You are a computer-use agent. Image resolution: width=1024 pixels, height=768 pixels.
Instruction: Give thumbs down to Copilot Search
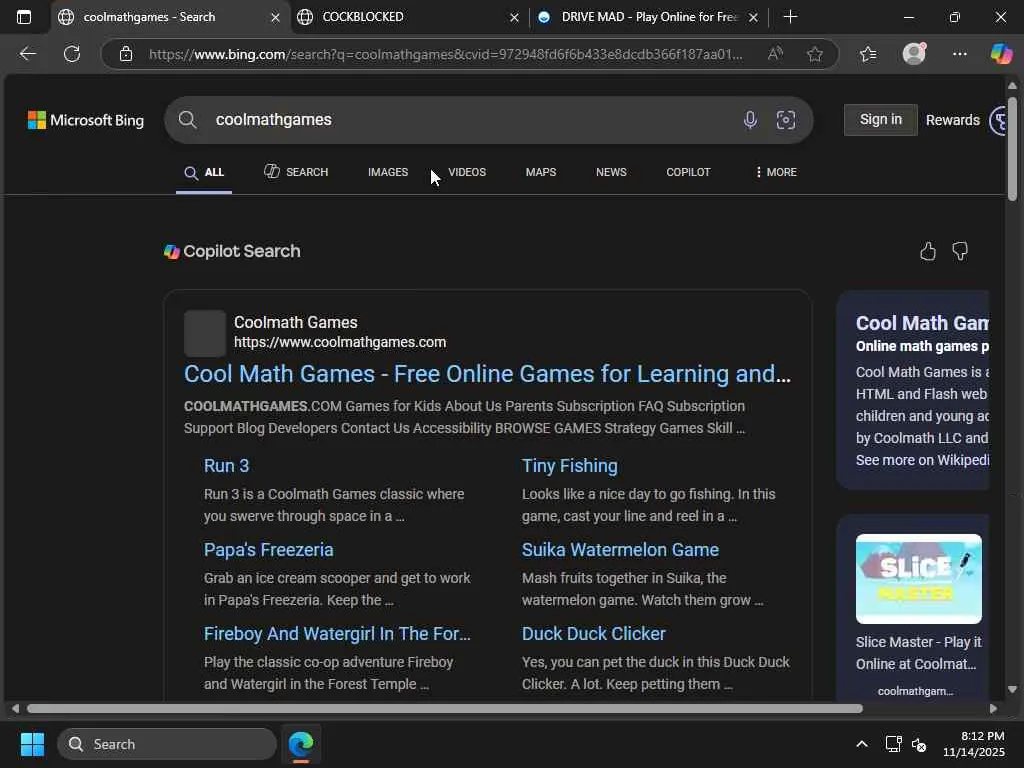coord(960,251)
